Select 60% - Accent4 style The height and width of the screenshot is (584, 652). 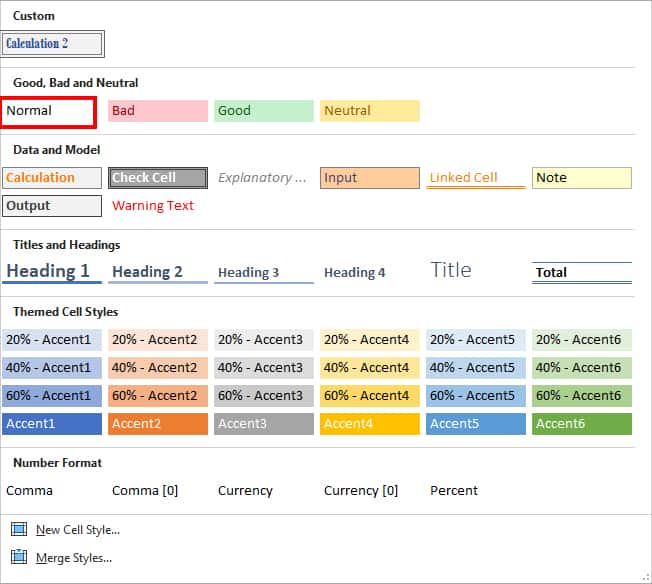(x=370, y=396)
